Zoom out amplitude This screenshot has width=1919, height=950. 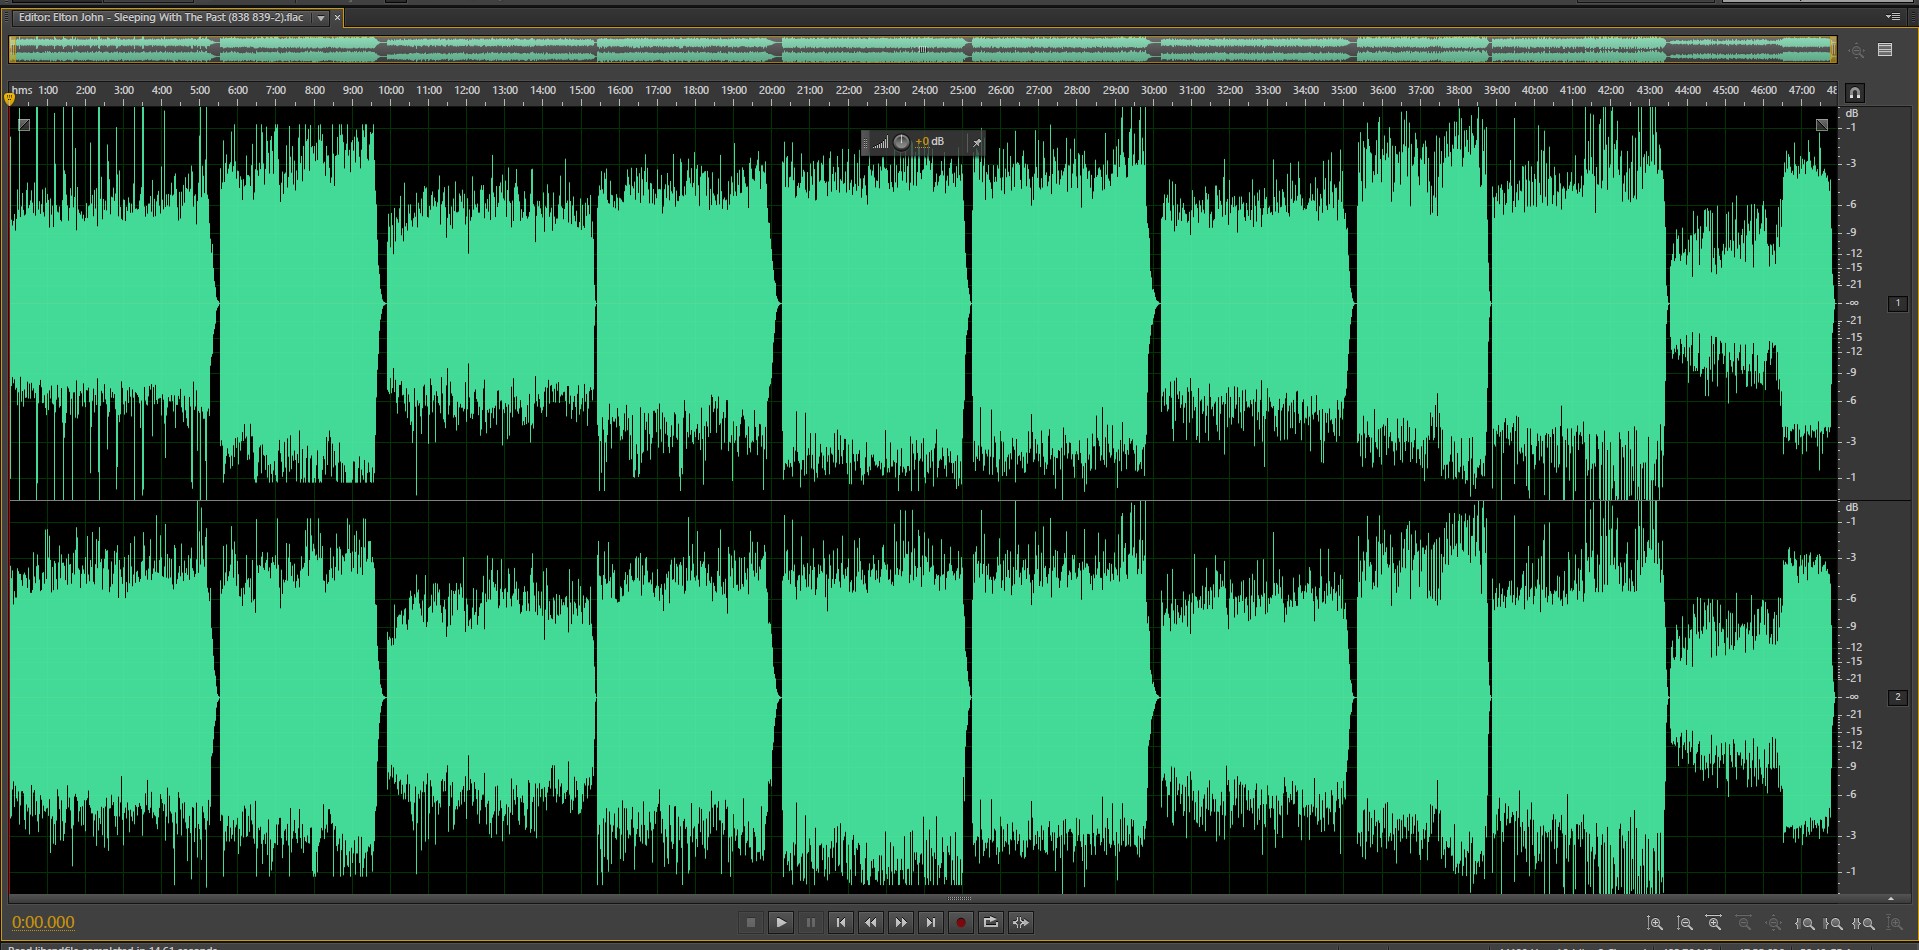click(x=1685, y=924)
